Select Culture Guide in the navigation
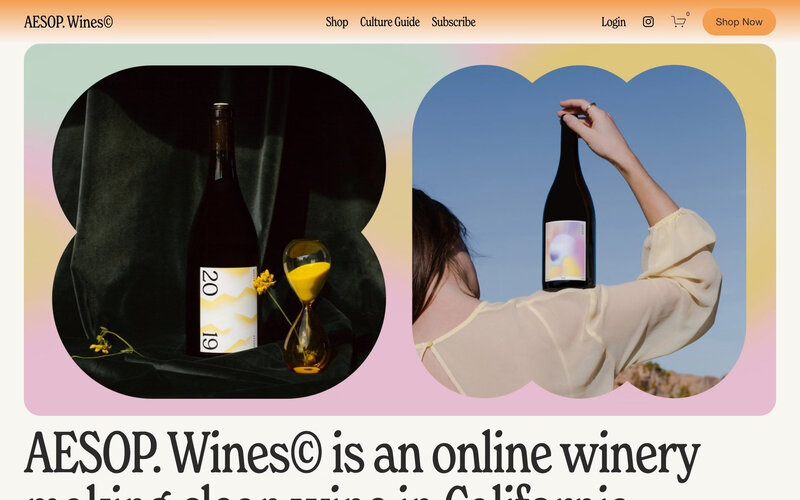Screen dimensions: 800x500 [x=390, y=22]
